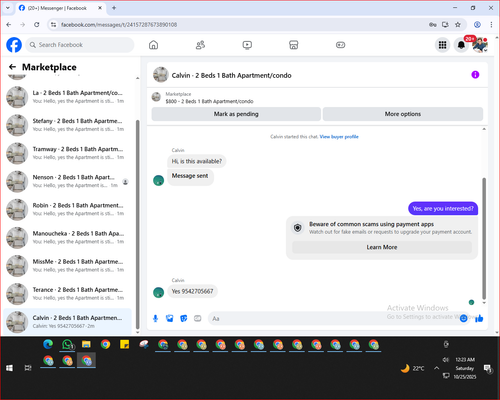Image resolution: width=500 pixels, height=400 pixels.
Task: Click the $800 listing thumbnail under Marketplace
Action: [x=156, y=97]
